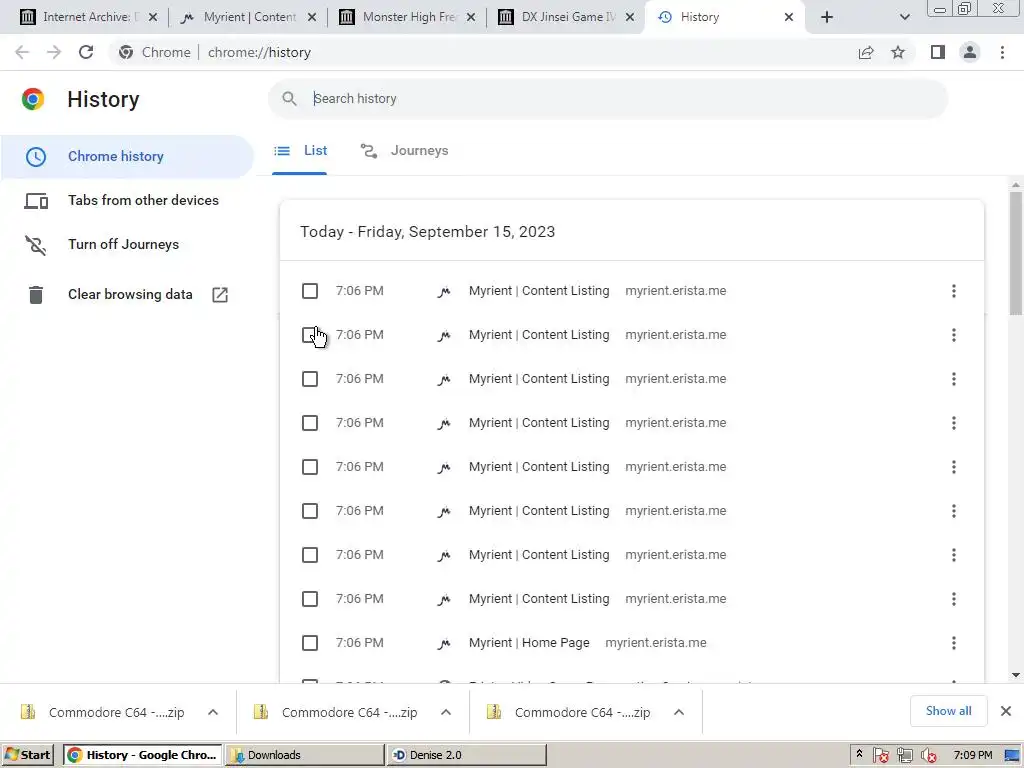
Task: Open actions menu for Myrient Home Page entry
Action: (953, 643)
